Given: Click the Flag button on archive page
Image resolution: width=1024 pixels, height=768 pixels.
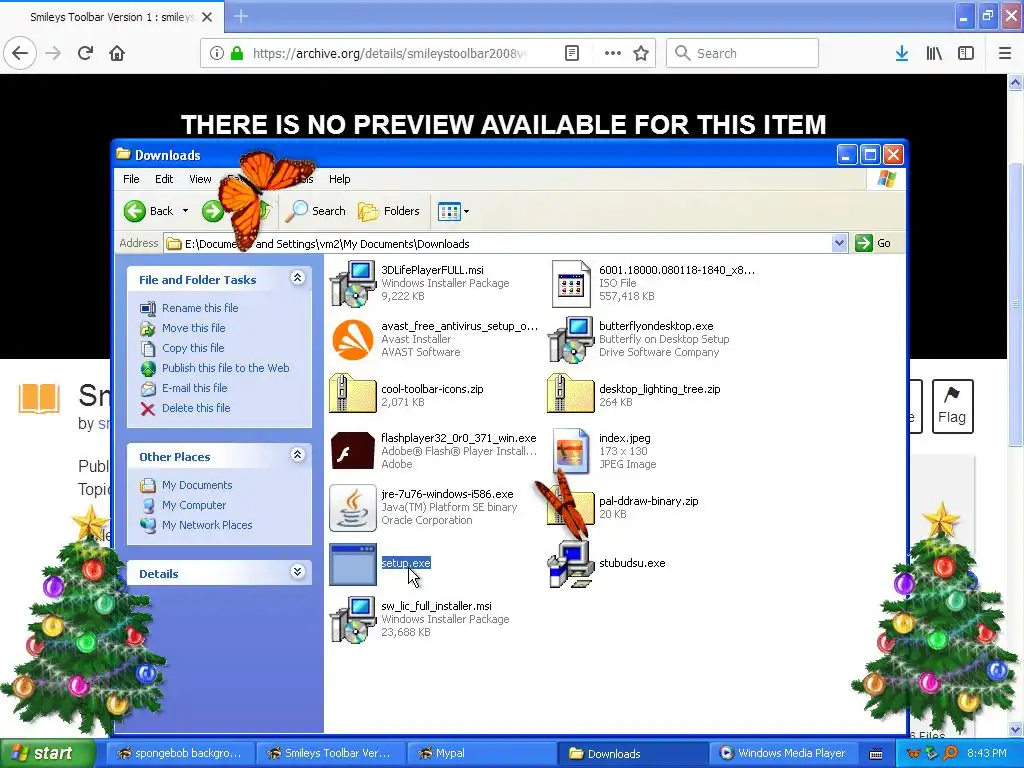Looking at the screenshot, I should click(952, 406).
